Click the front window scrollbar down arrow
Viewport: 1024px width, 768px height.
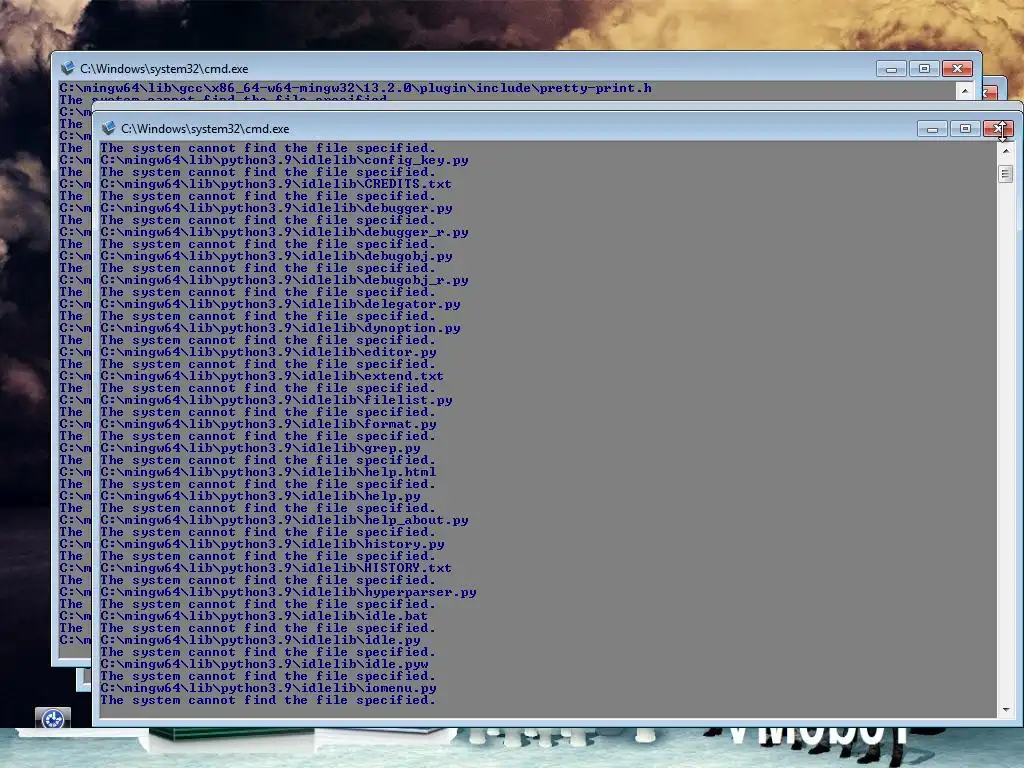(x=1006, y=709)
